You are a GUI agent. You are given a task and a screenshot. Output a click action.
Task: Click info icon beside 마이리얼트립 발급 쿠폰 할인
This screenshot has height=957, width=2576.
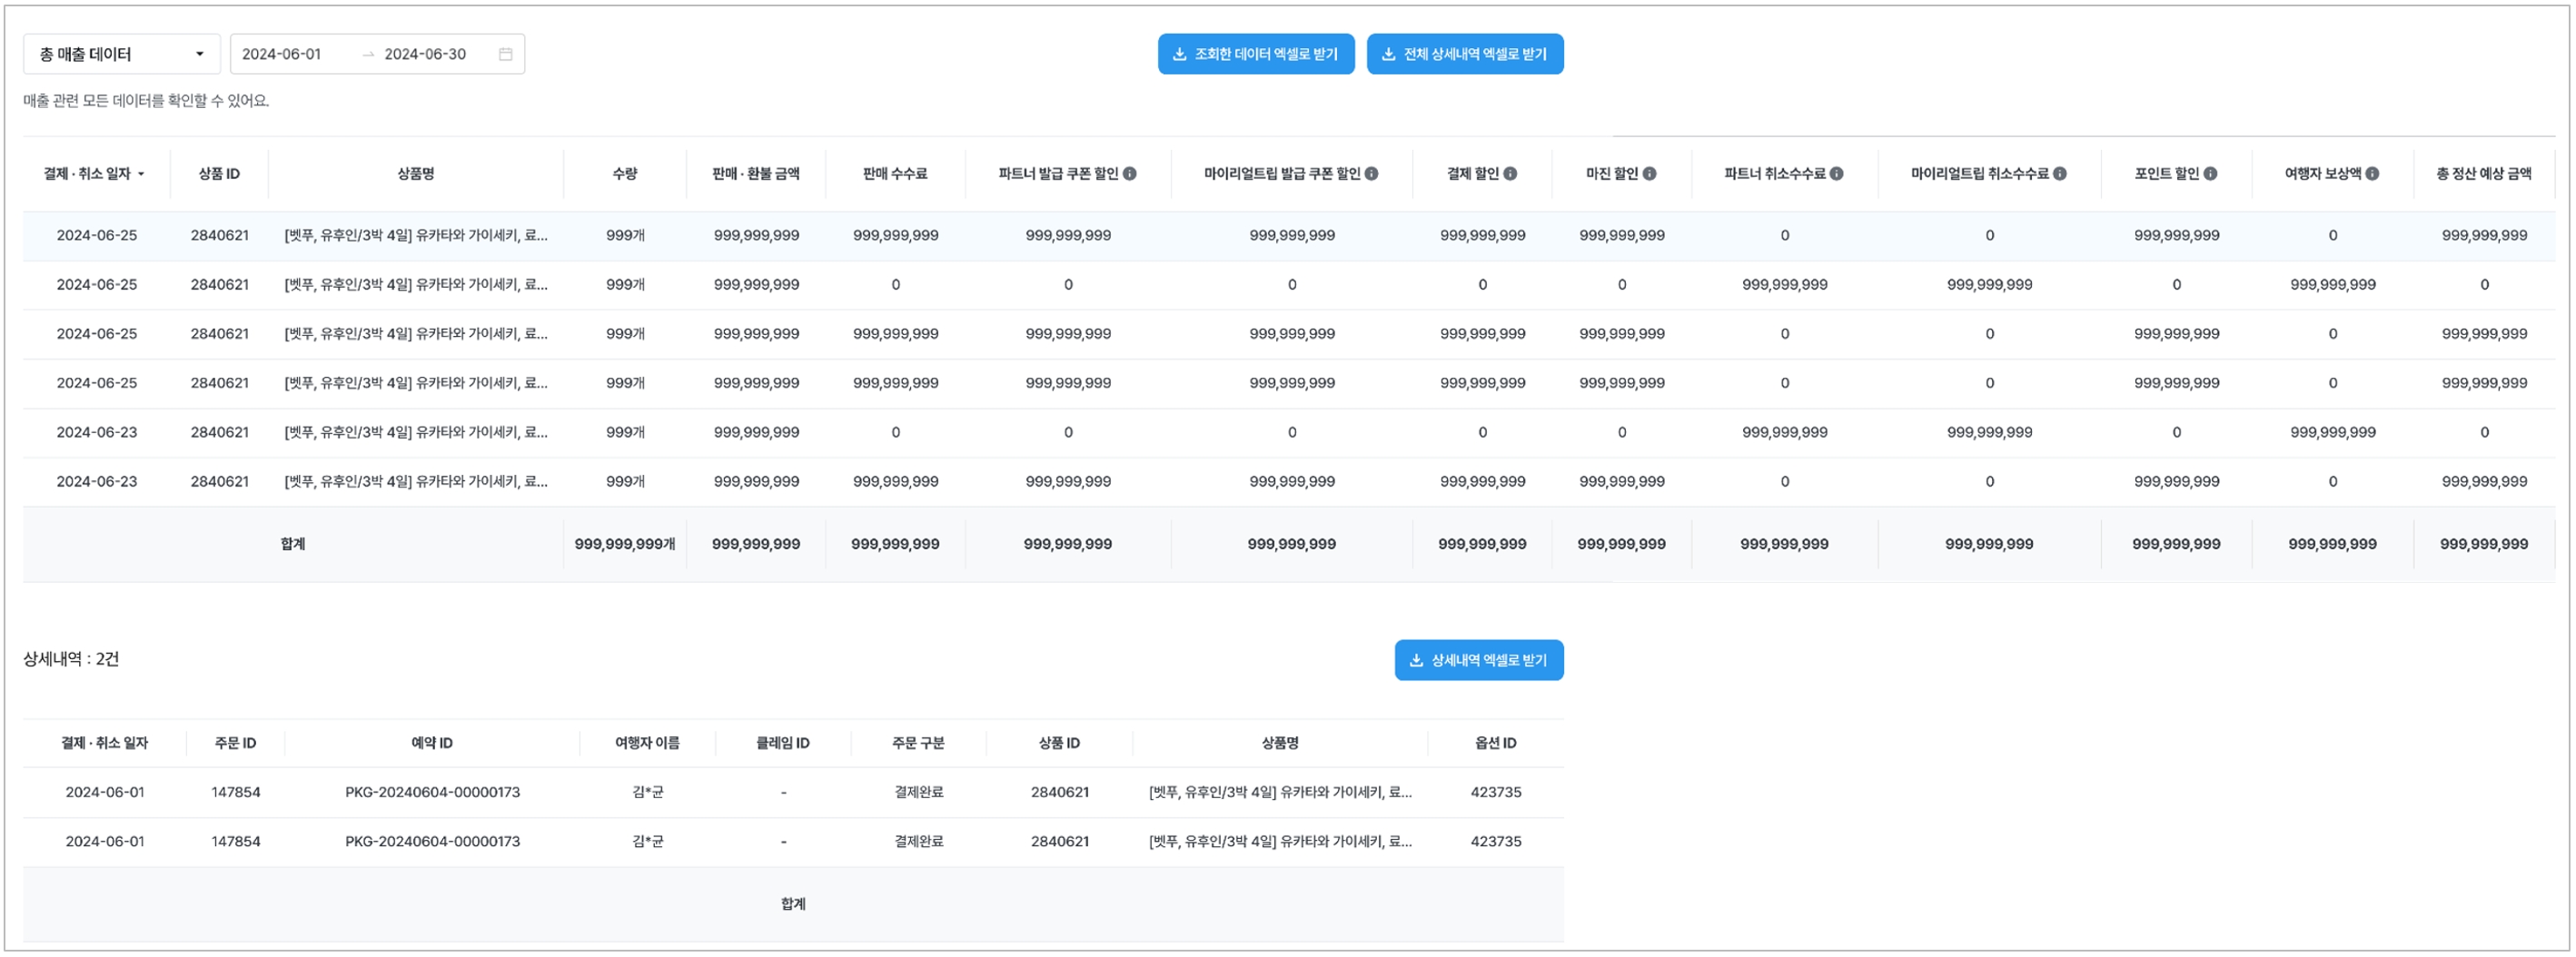click(1371, 174)
